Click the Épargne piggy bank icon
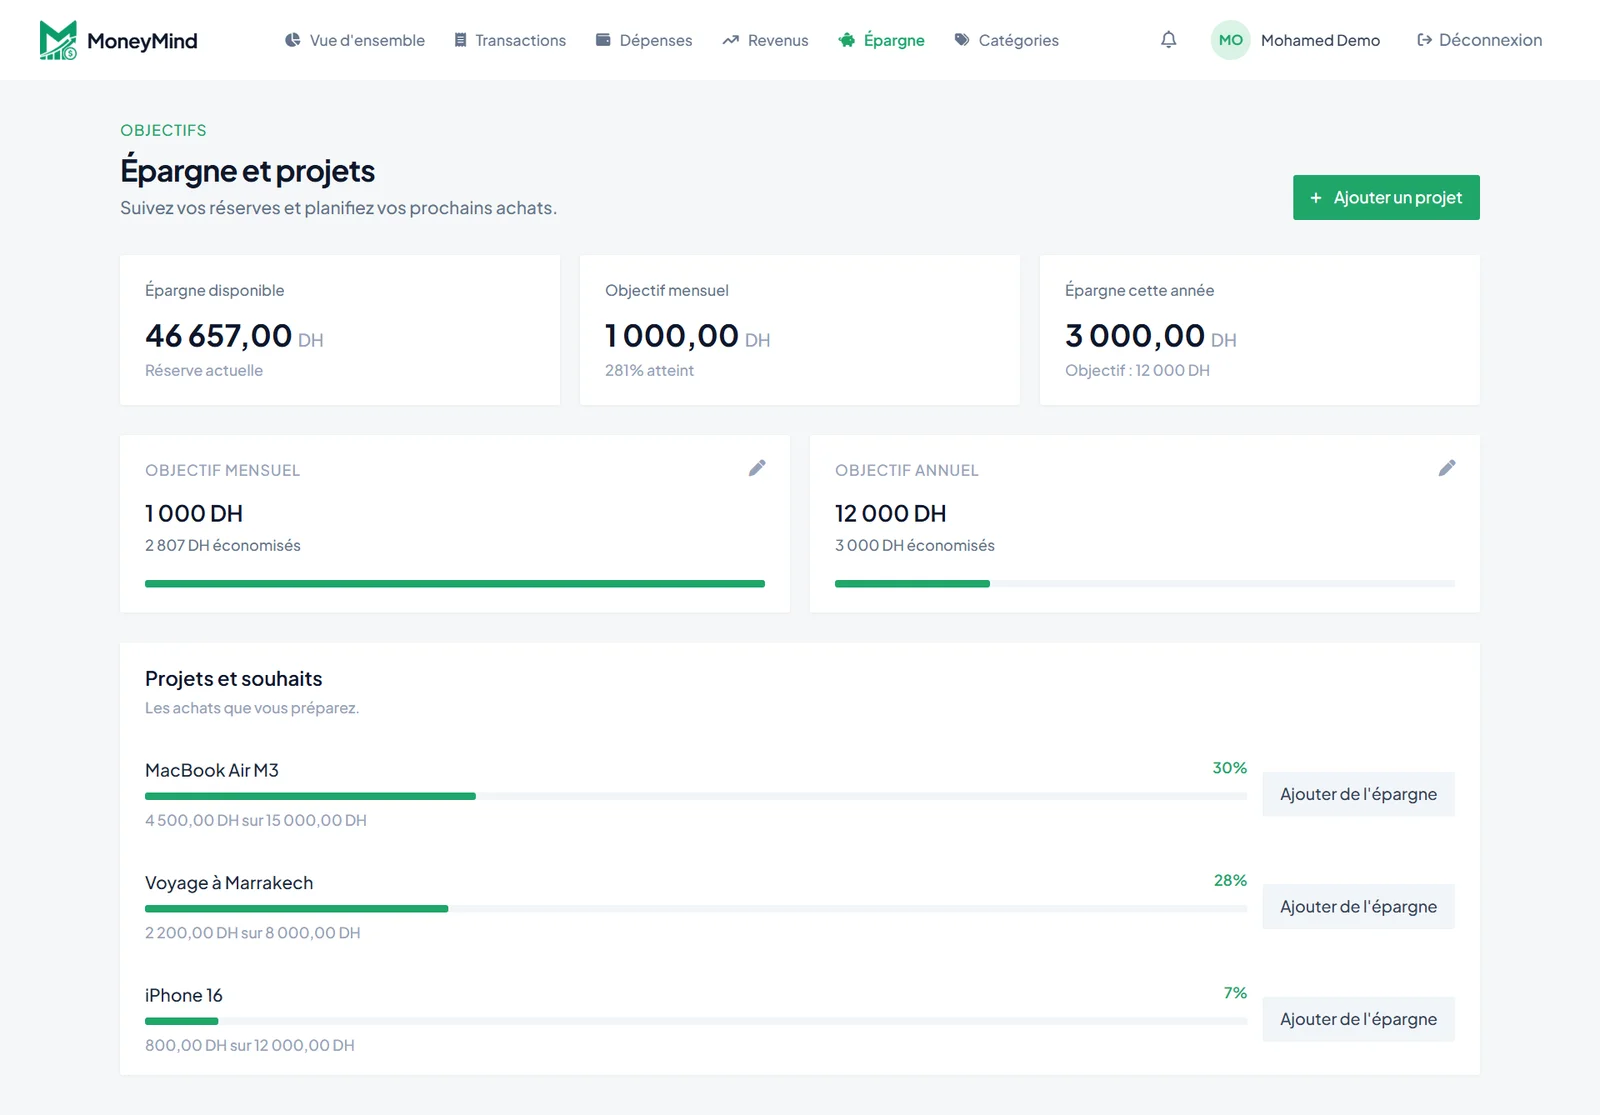This screenshot has height=1115, width=1600. [847, 40]
